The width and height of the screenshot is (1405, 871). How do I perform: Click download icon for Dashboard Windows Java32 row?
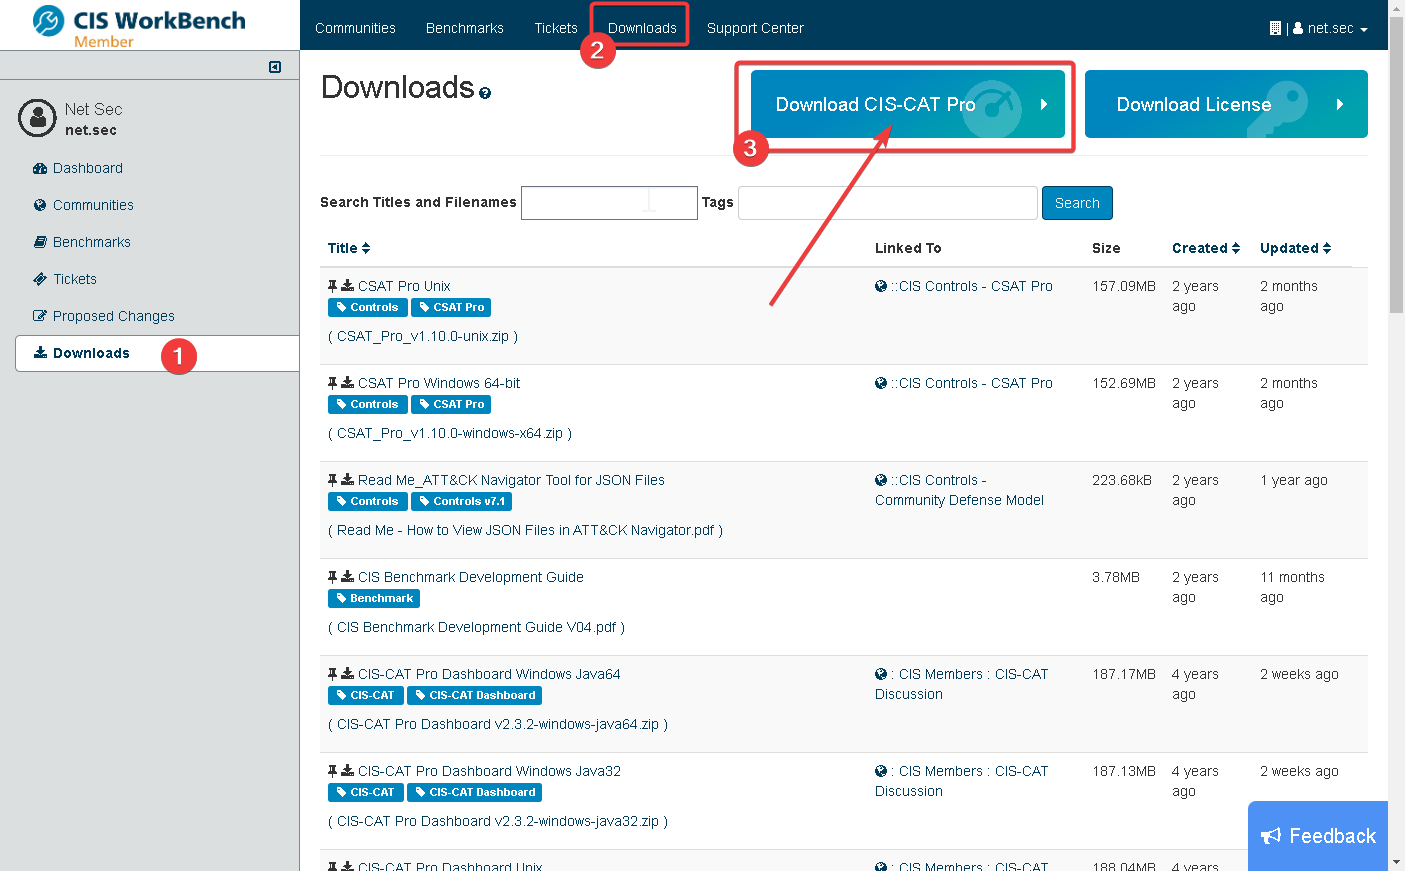tap(347, 771)
